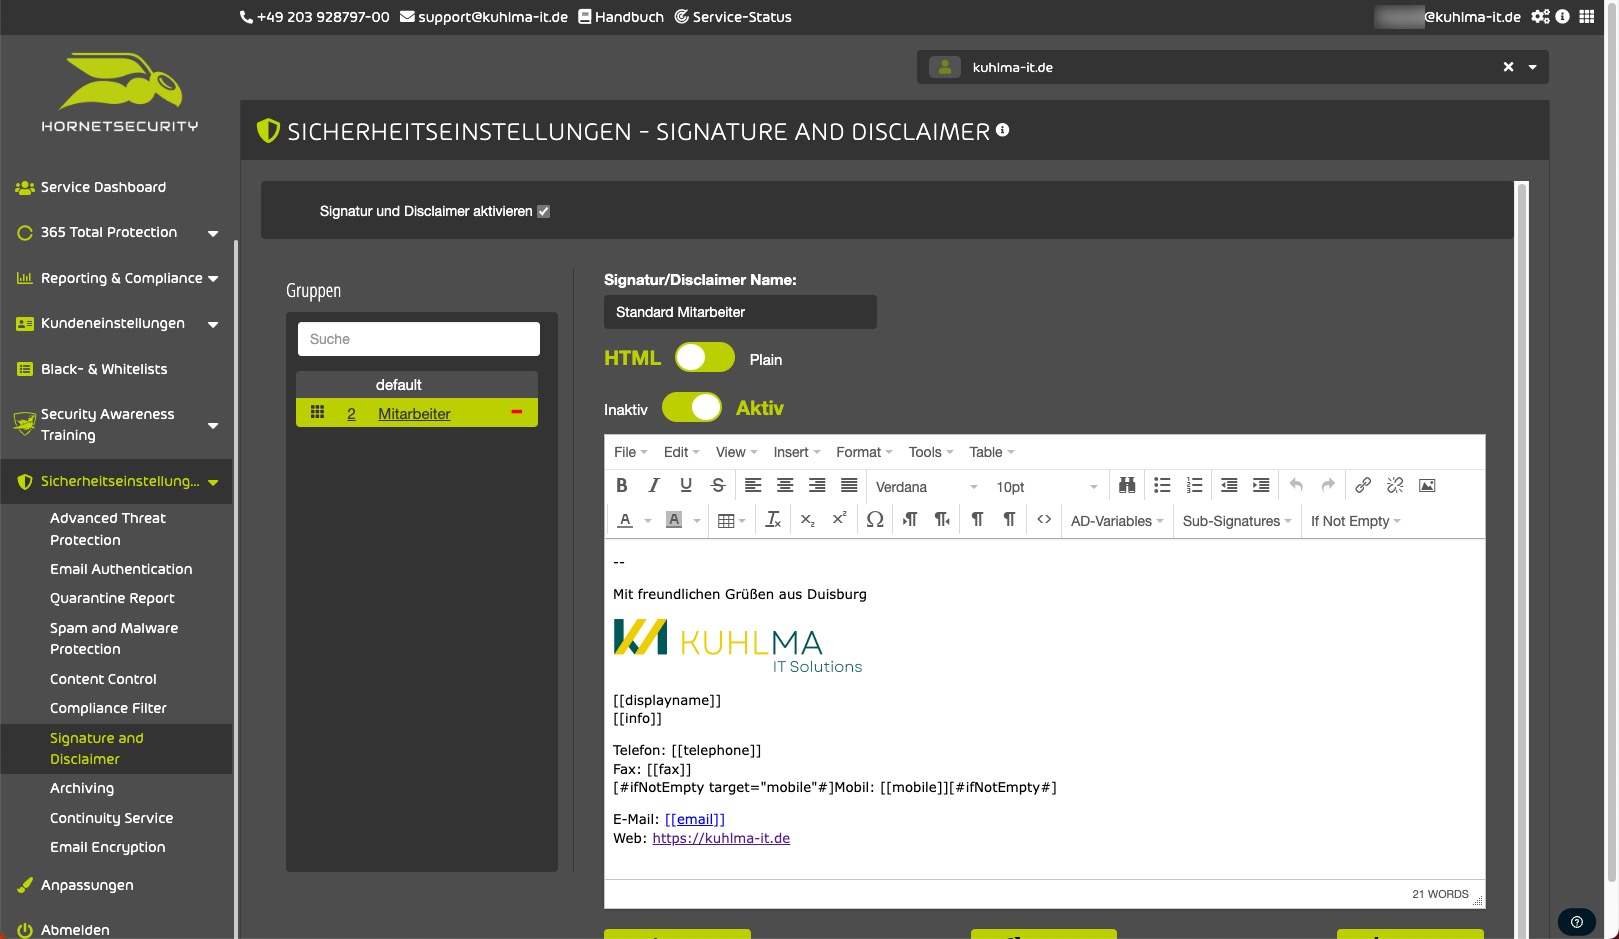
Task: Click support@kuhlma-it.de email link
Action: click(x=484, y=17)
